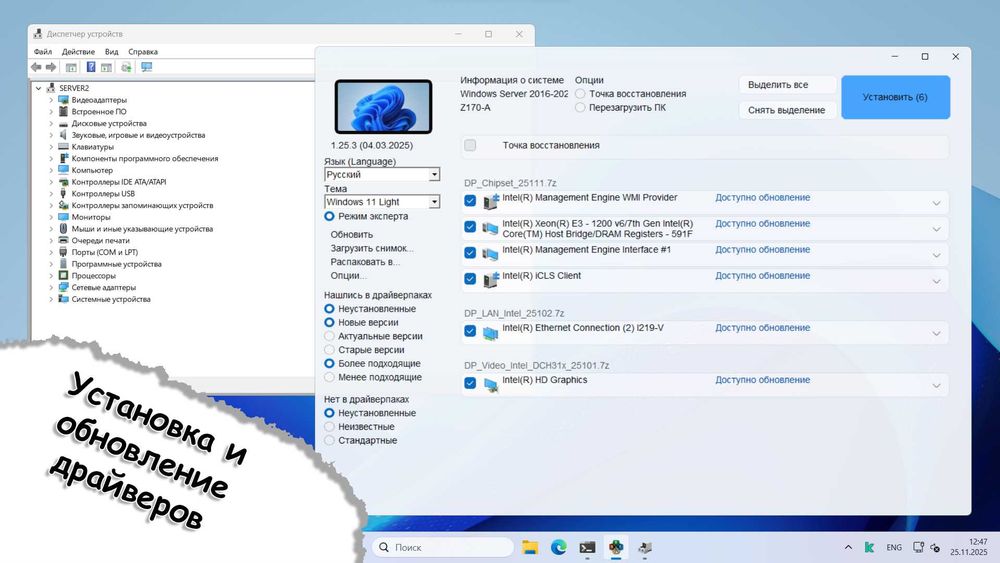
Task: Uncheck the Intel(R) iCLS Client checkbox
Action: pos(470,279)
